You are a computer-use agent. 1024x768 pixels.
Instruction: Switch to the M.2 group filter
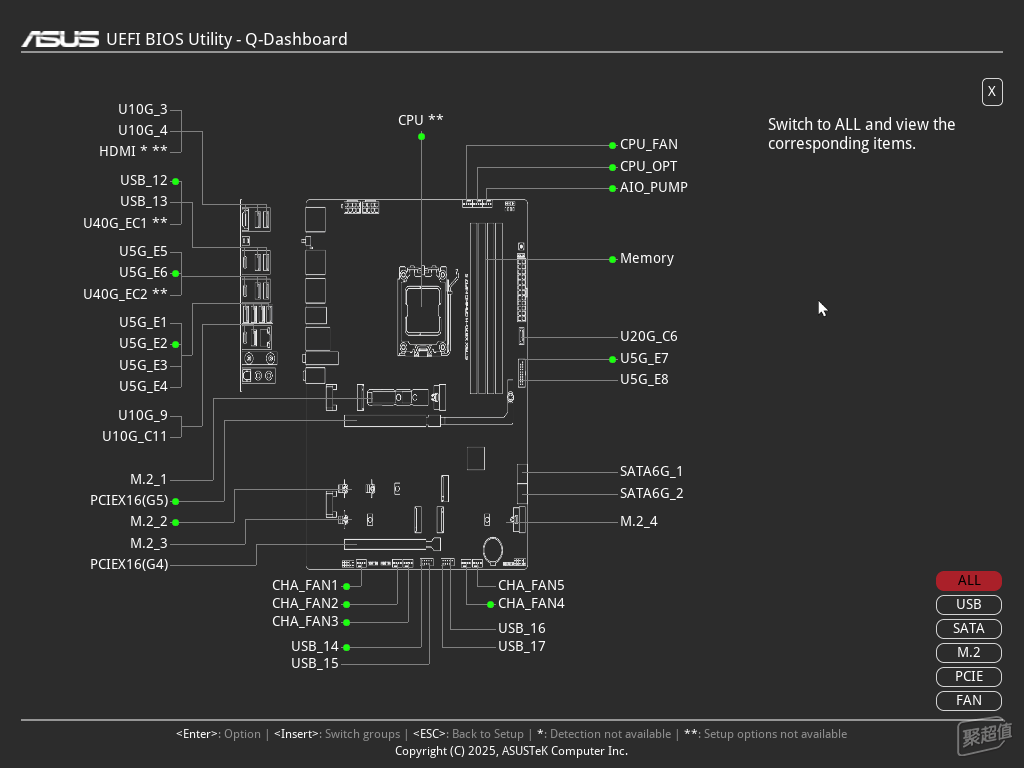coord(968,652)
